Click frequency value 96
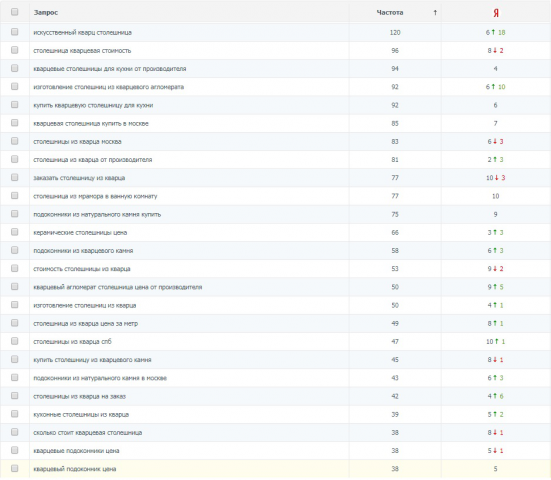Viewport: 551px width, 480px height. (x=395, y=51)
